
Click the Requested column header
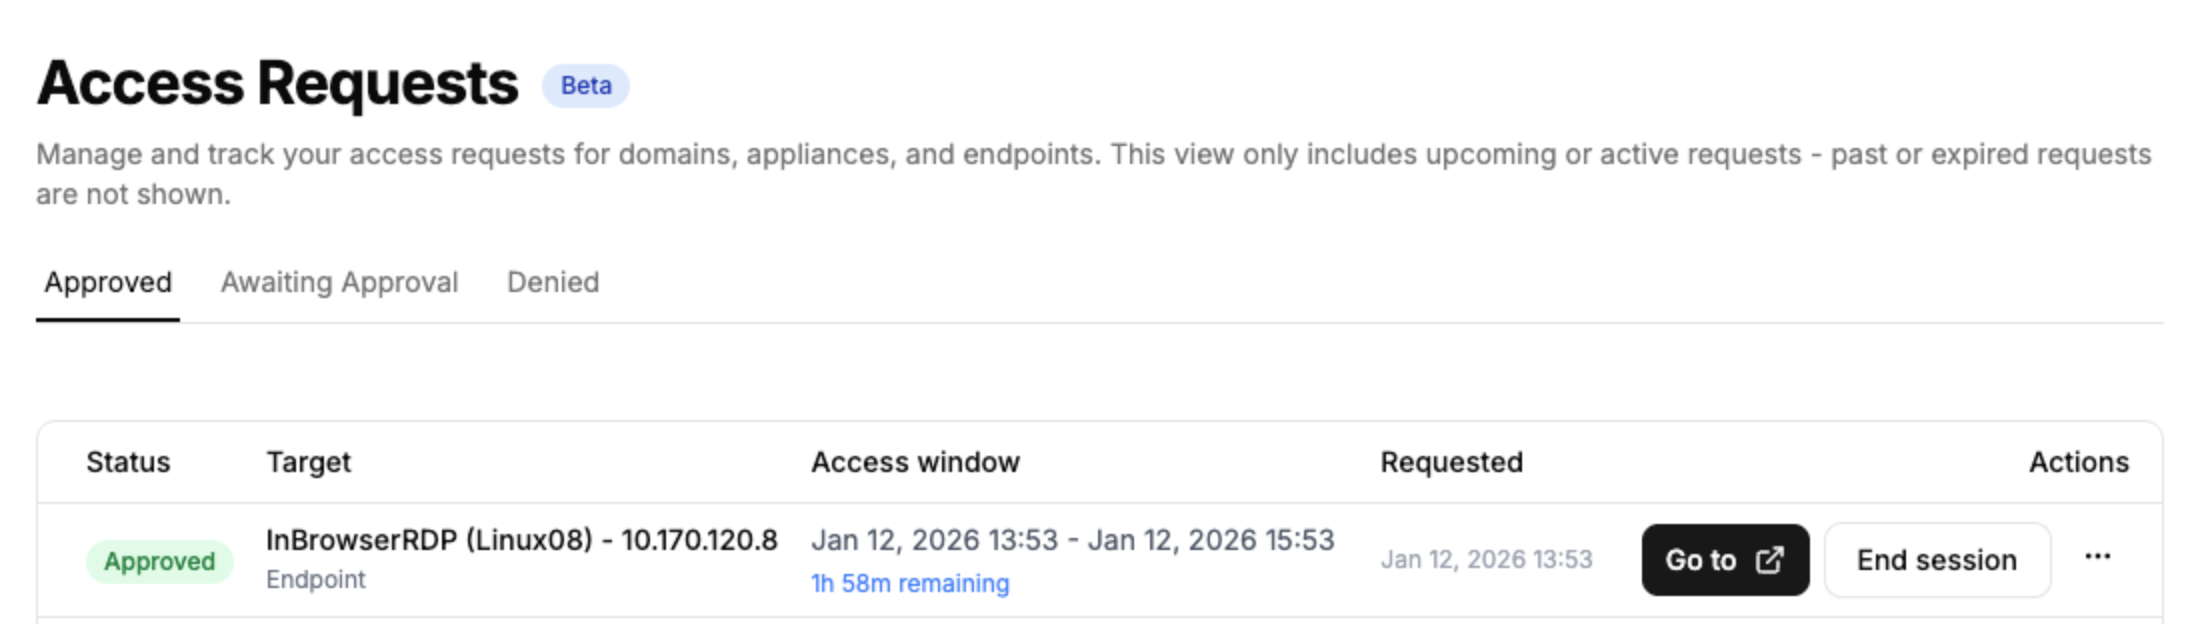pyautogui.click(x=1451, y=462)
